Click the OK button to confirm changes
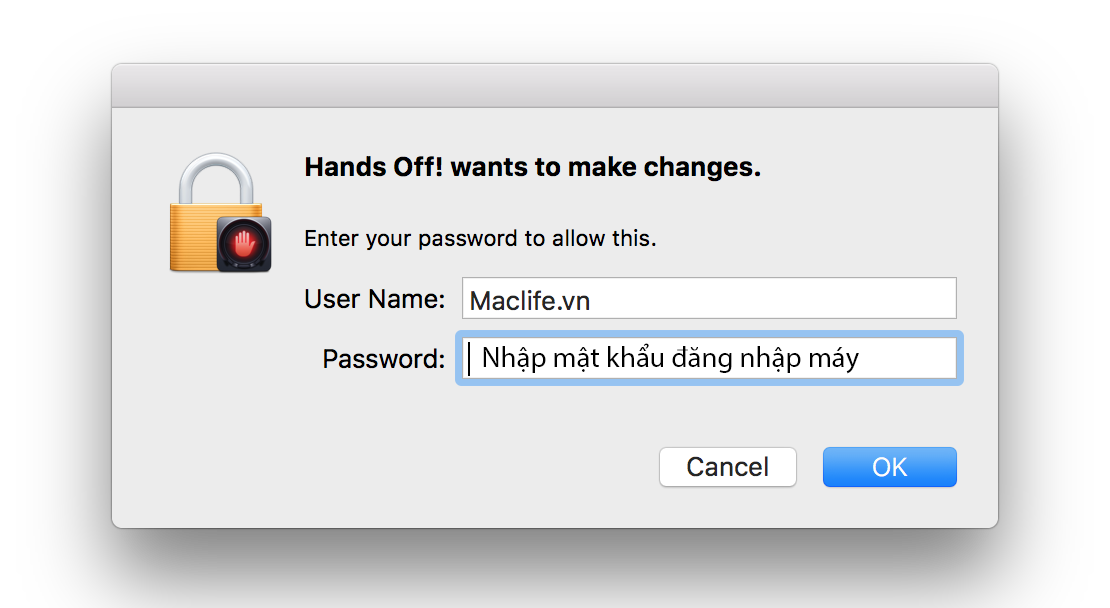 (889, 466)
